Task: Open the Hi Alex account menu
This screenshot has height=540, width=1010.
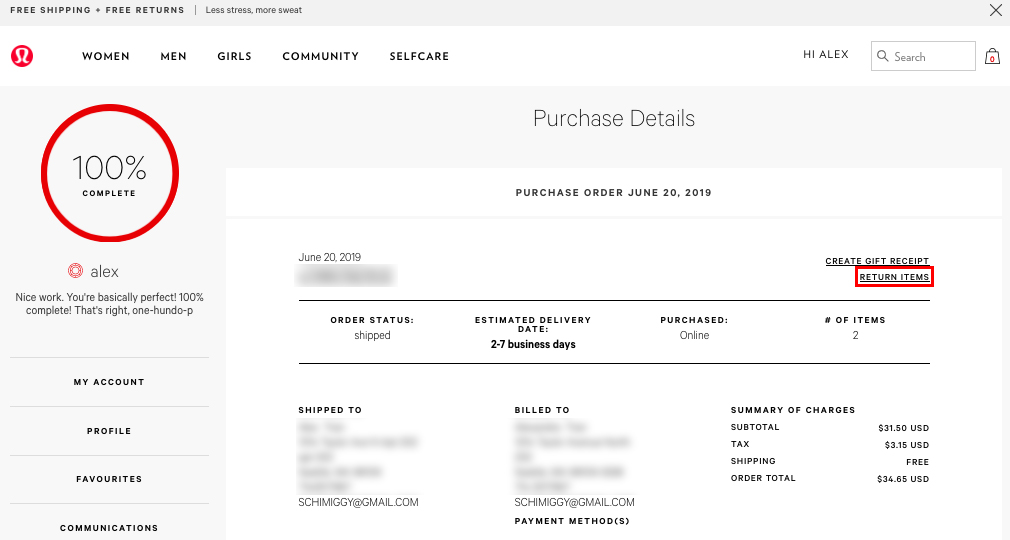Action: click(x=826, y=55)
